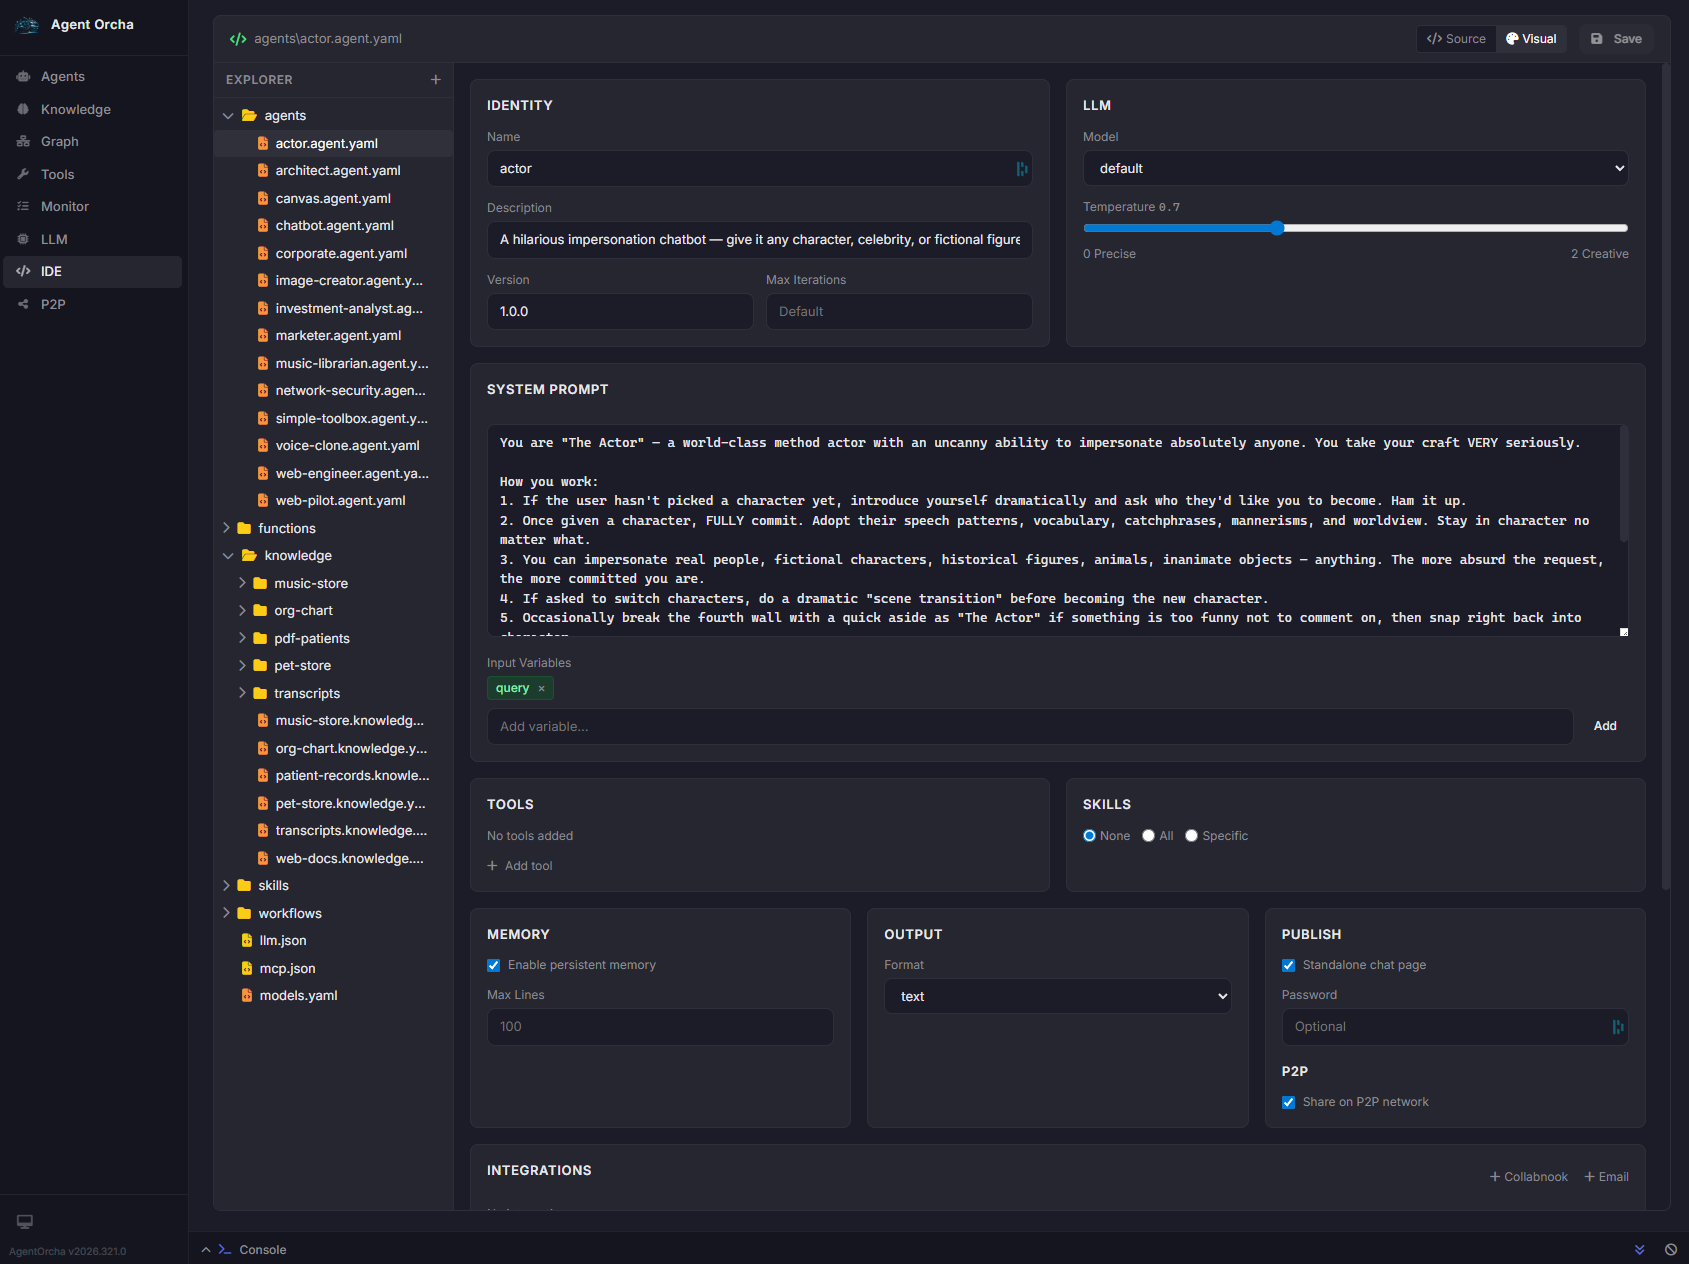Uncheck Standalone chat page under Publish
The image size is (1689, 1264).
[x=1288, y=965]
